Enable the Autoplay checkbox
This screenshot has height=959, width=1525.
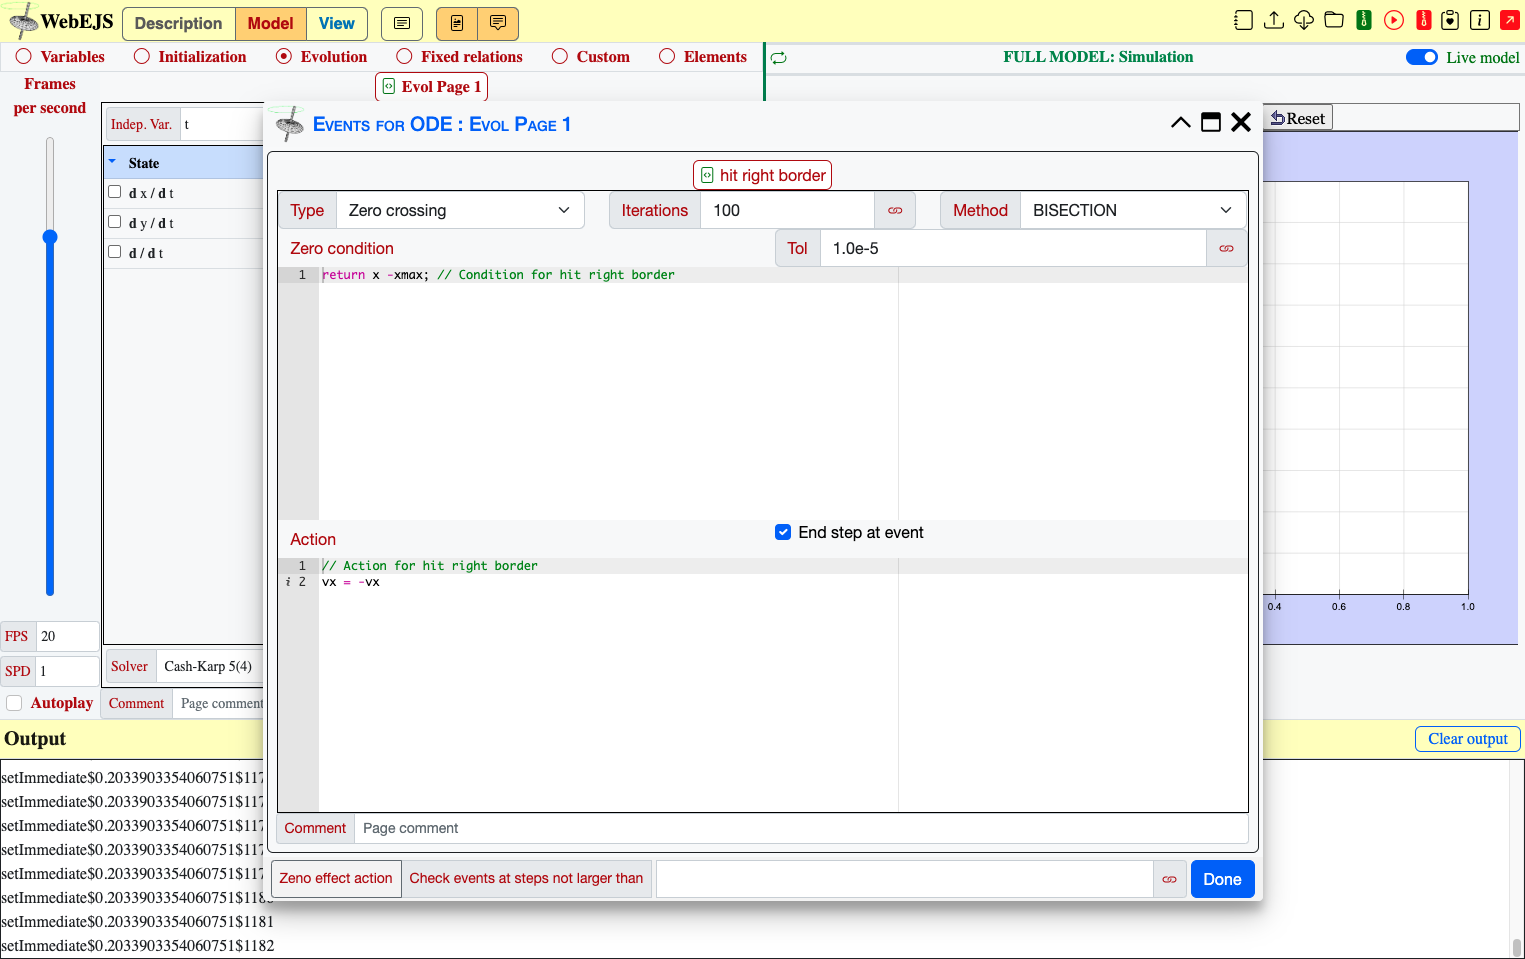14,703
